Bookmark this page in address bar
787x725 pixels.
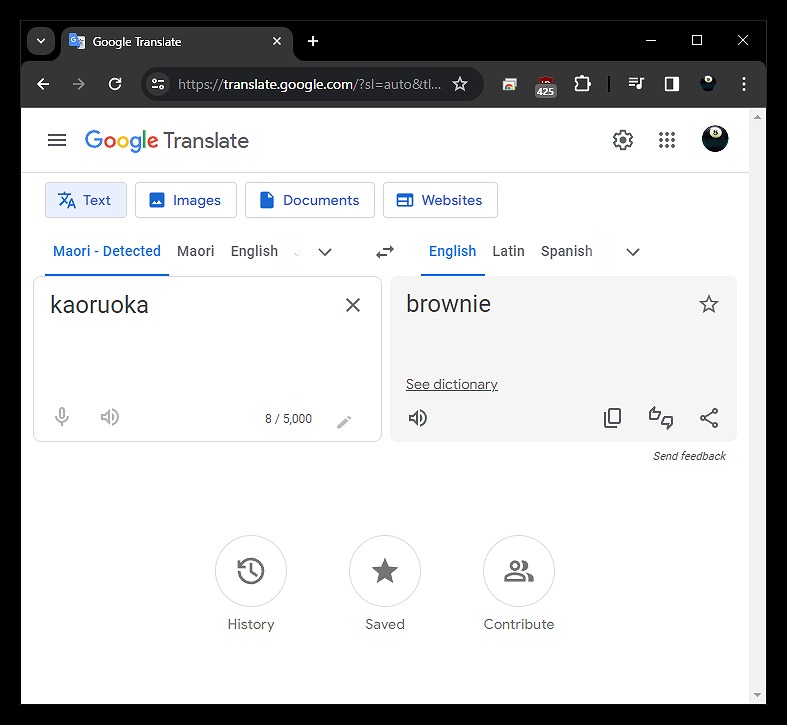(460, 84)
